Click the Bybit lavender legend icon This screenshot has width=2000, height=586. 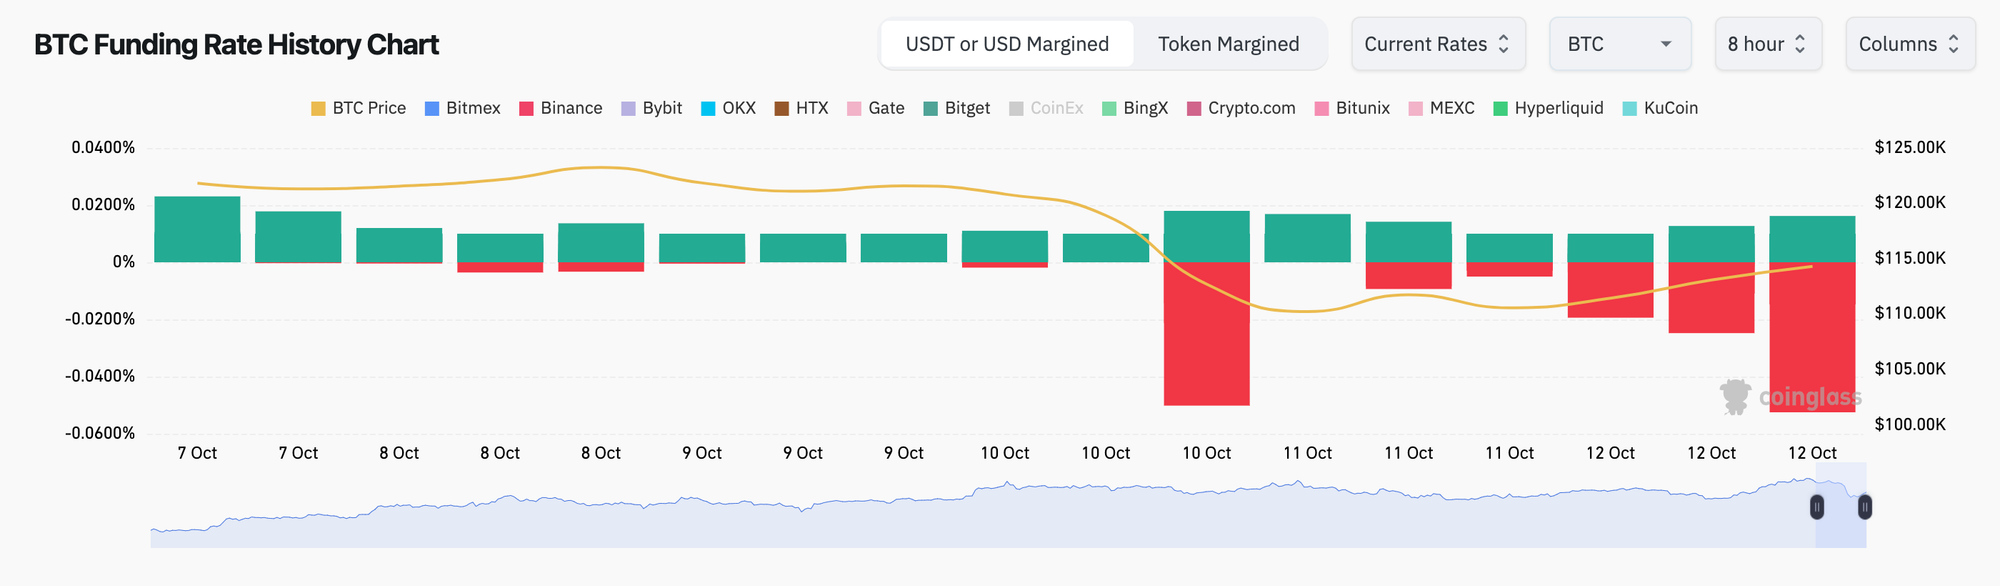(x=628, y=108)
